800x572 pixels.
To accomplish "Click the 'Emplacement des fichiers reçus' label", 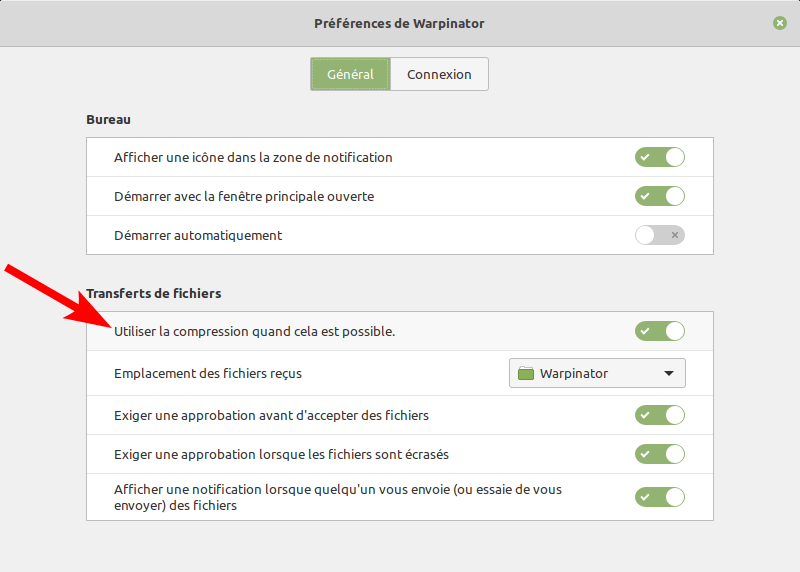I will (x=208, y=374).
